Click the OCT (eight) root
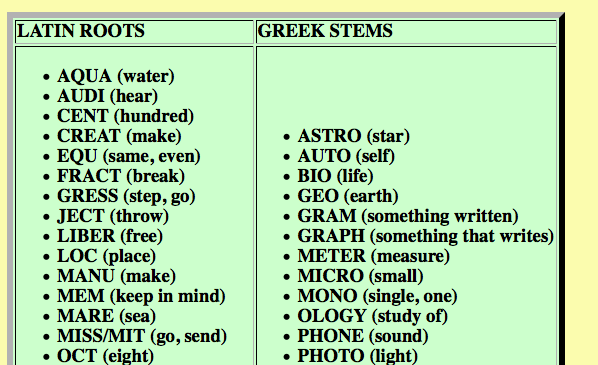 pyautogui.click(x=106, y=356)
